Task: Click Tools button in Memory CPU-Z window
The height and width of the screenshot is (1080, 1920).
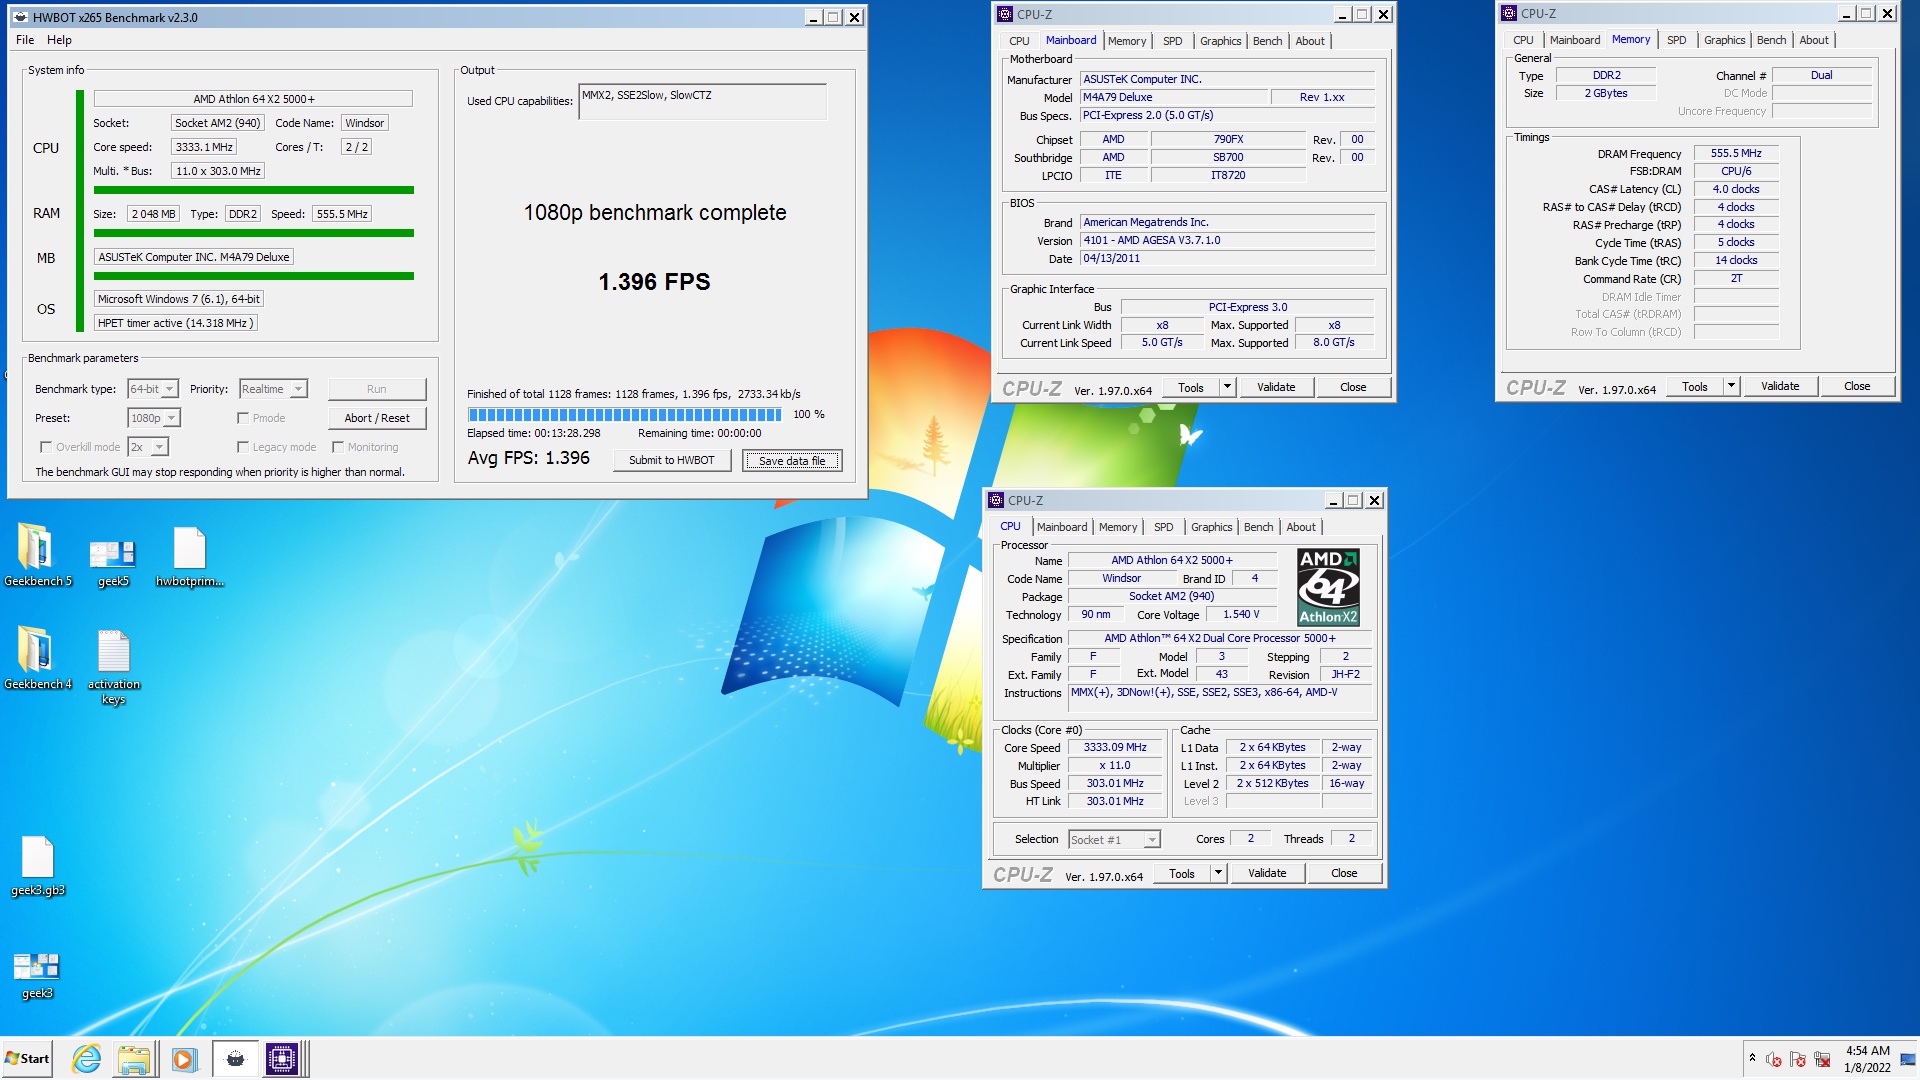Action: tap(1694, 386)
